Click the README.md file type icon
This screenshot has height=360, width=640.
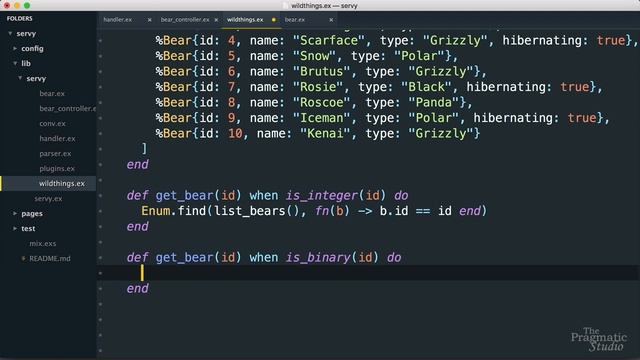pyautogui.click(x=23, y=258)
